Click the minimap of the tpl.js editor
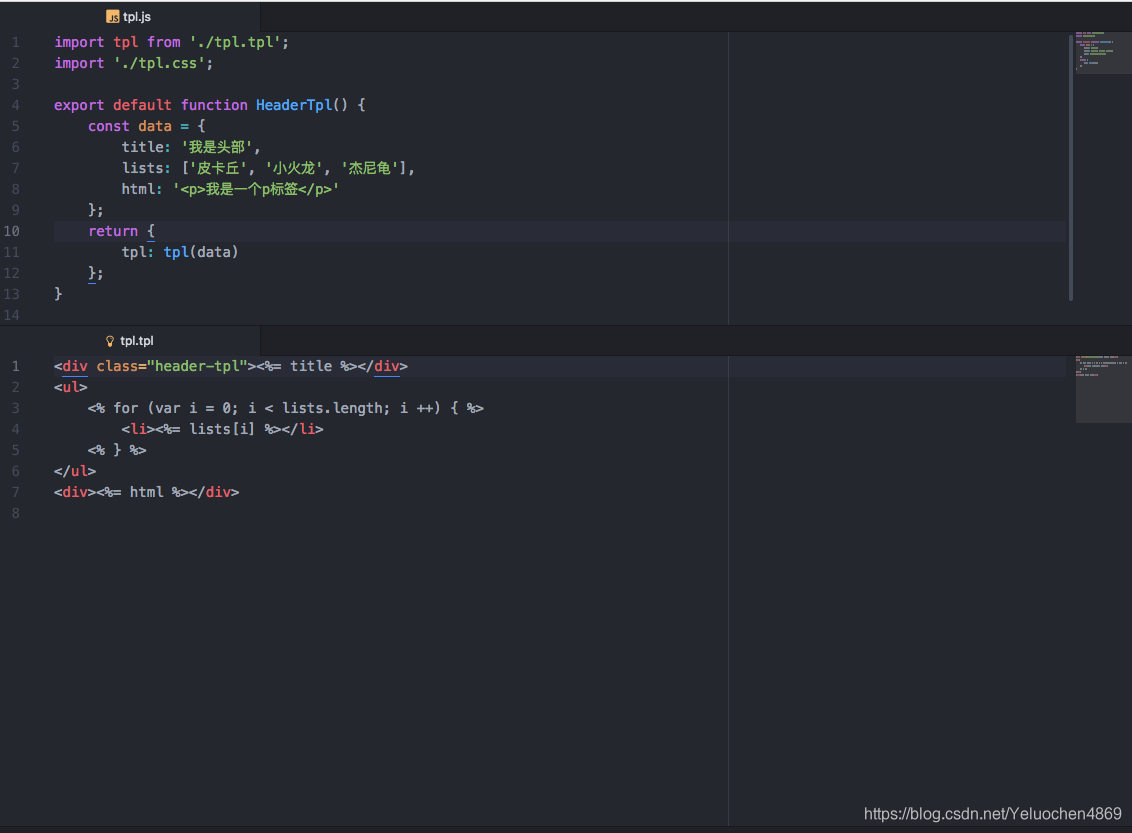Screen dimensions: 1132x833 click(1102, 53)
